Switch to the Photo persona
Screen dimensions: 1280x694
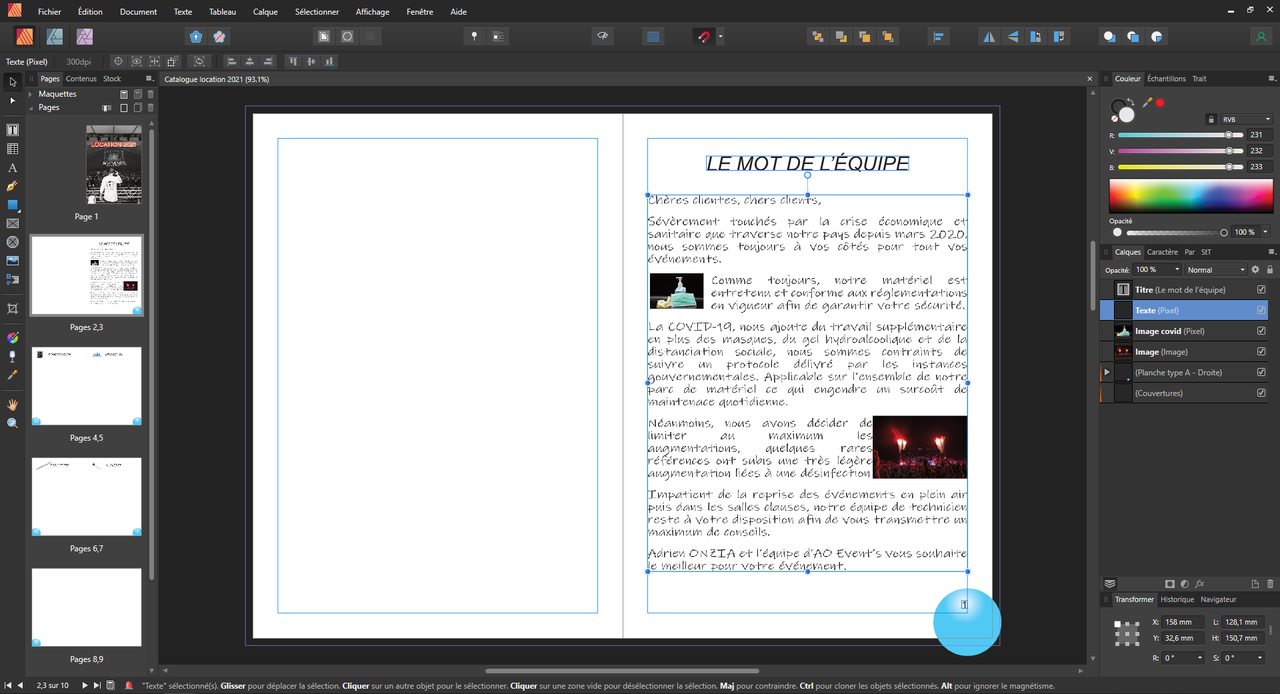[x=85, y=36]
